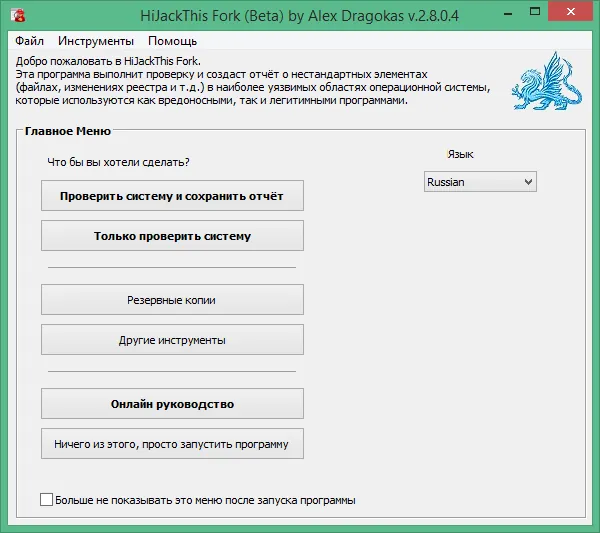Image resolution: width=600 pixels, height=533 pixels.
Task: Click Проверить систему и сохранить отчёт button
Action: click(172, 196)
